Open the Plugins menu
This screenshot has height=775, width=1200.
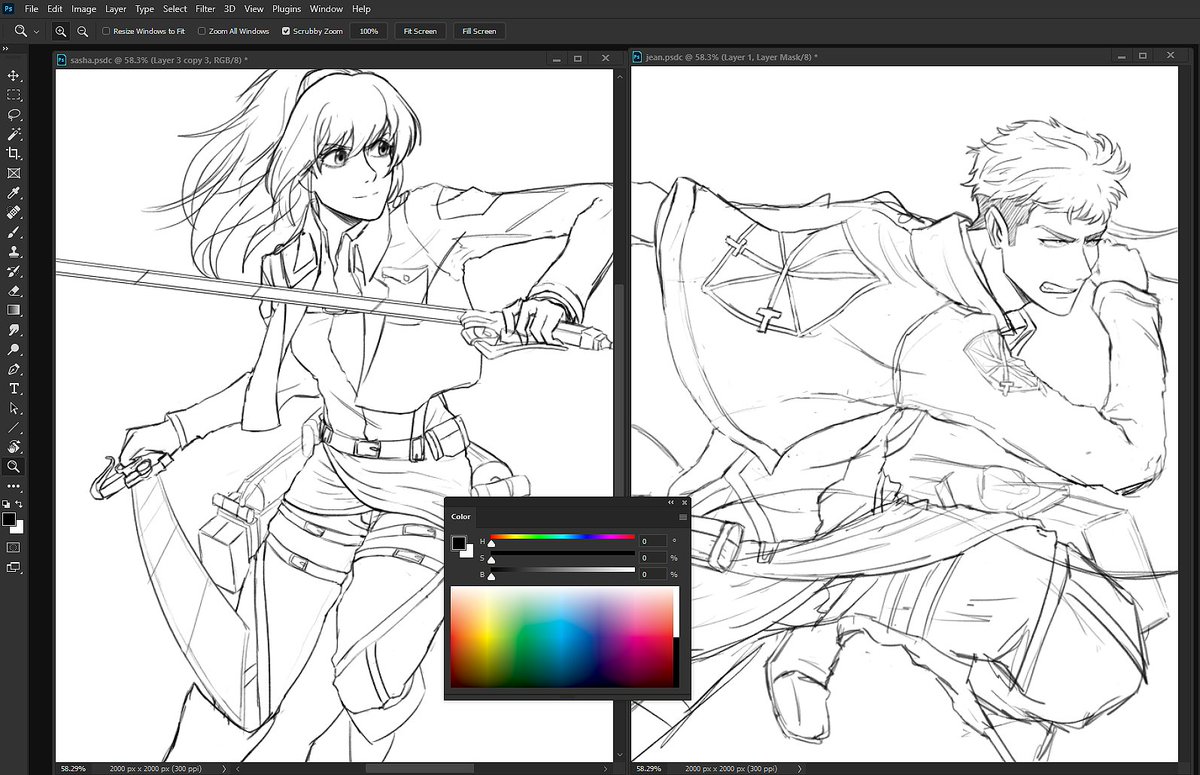(x=287, y=9)
